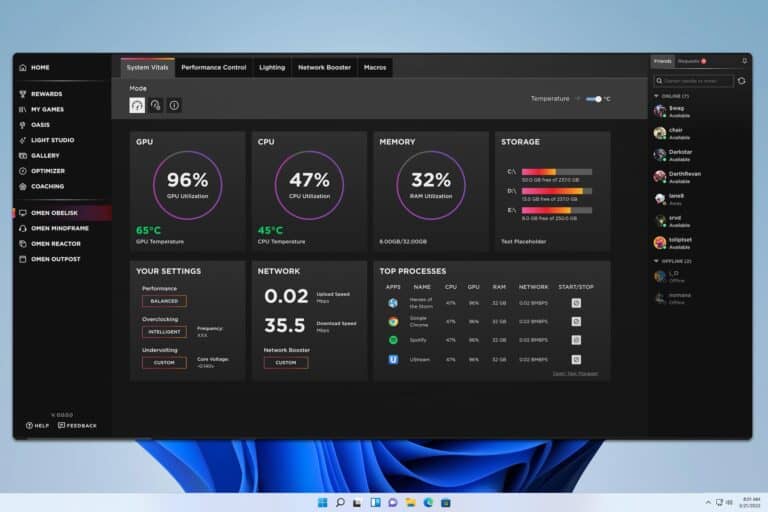Collapse the Online friends group

tap(656, 96)
